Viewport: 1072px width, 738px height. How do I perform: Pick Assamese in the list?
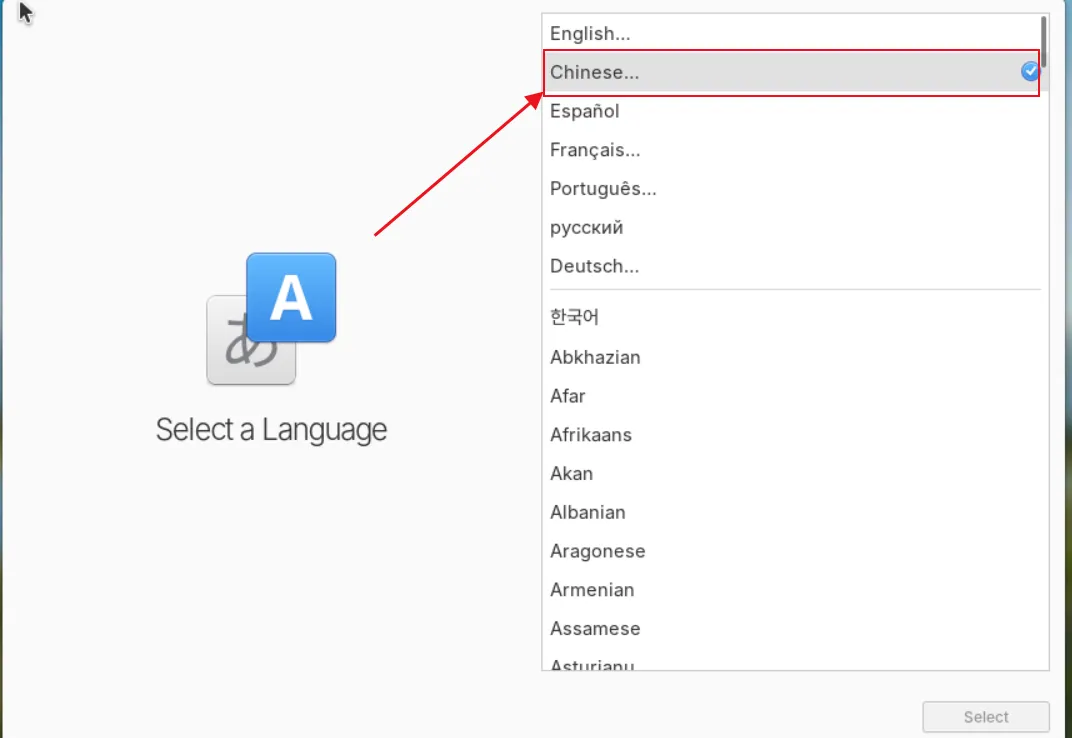pyautogui.click(x=595, y=629)
